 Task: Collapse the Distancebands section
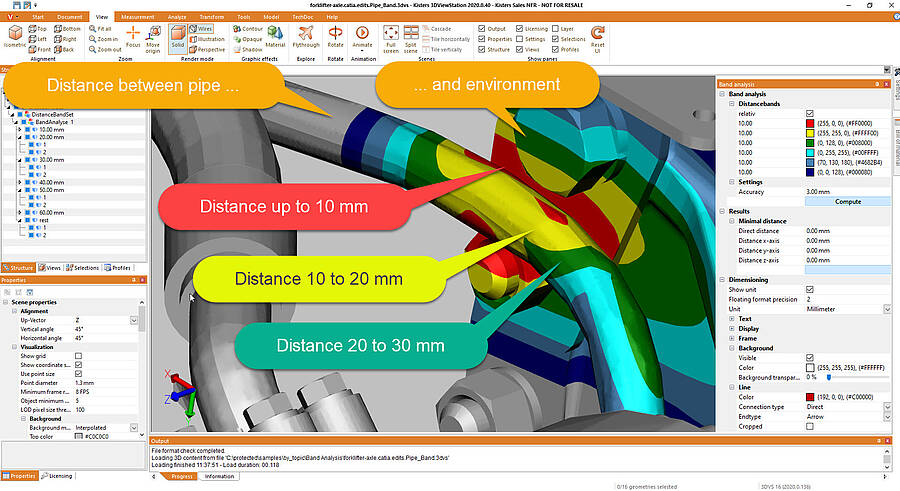tap(732, 104)
